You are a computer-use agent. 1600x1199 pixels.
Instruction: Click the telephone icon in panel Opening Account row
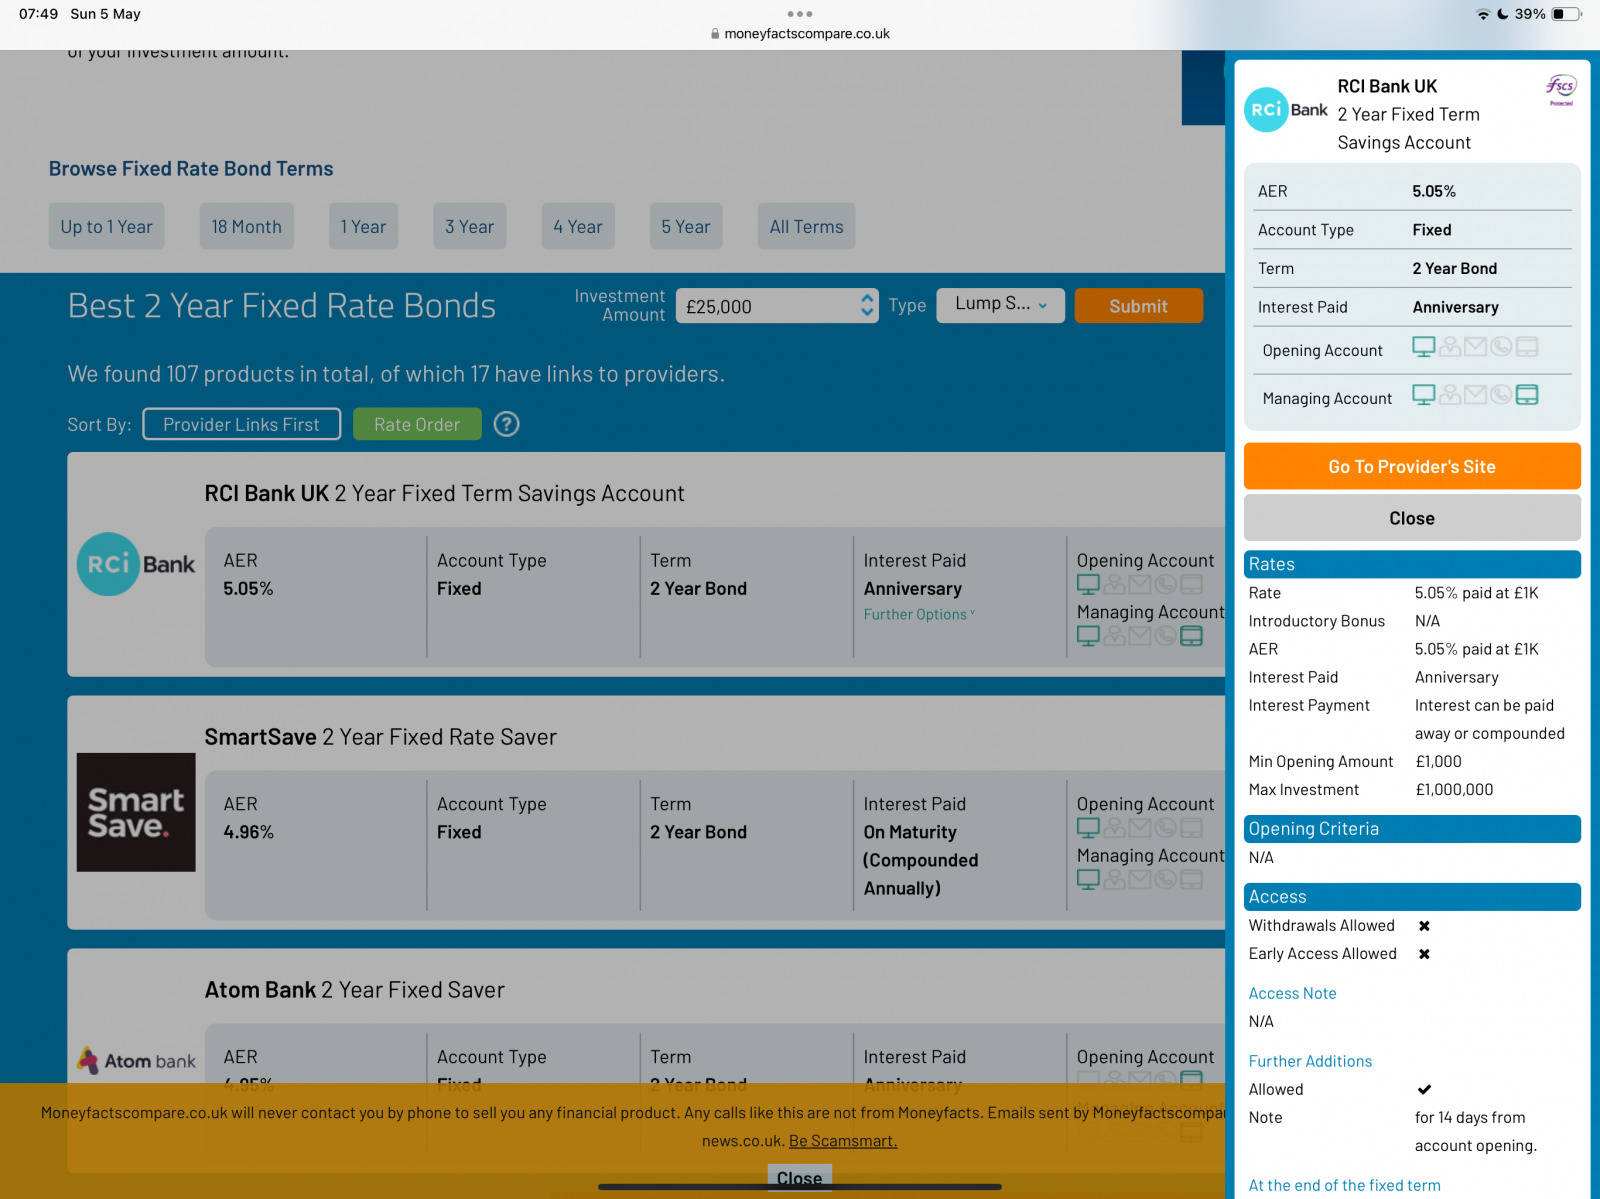click(1501, 347)
